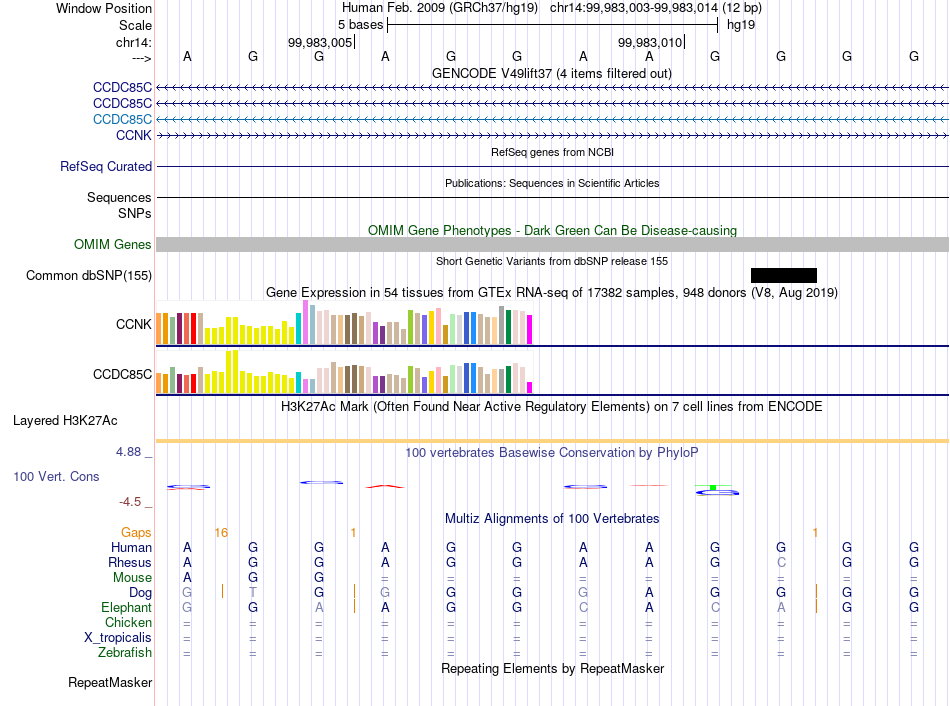The height and width of the screenshot is (706, 950).
Task: Click the Window Position track label
Action: [104, 8]
